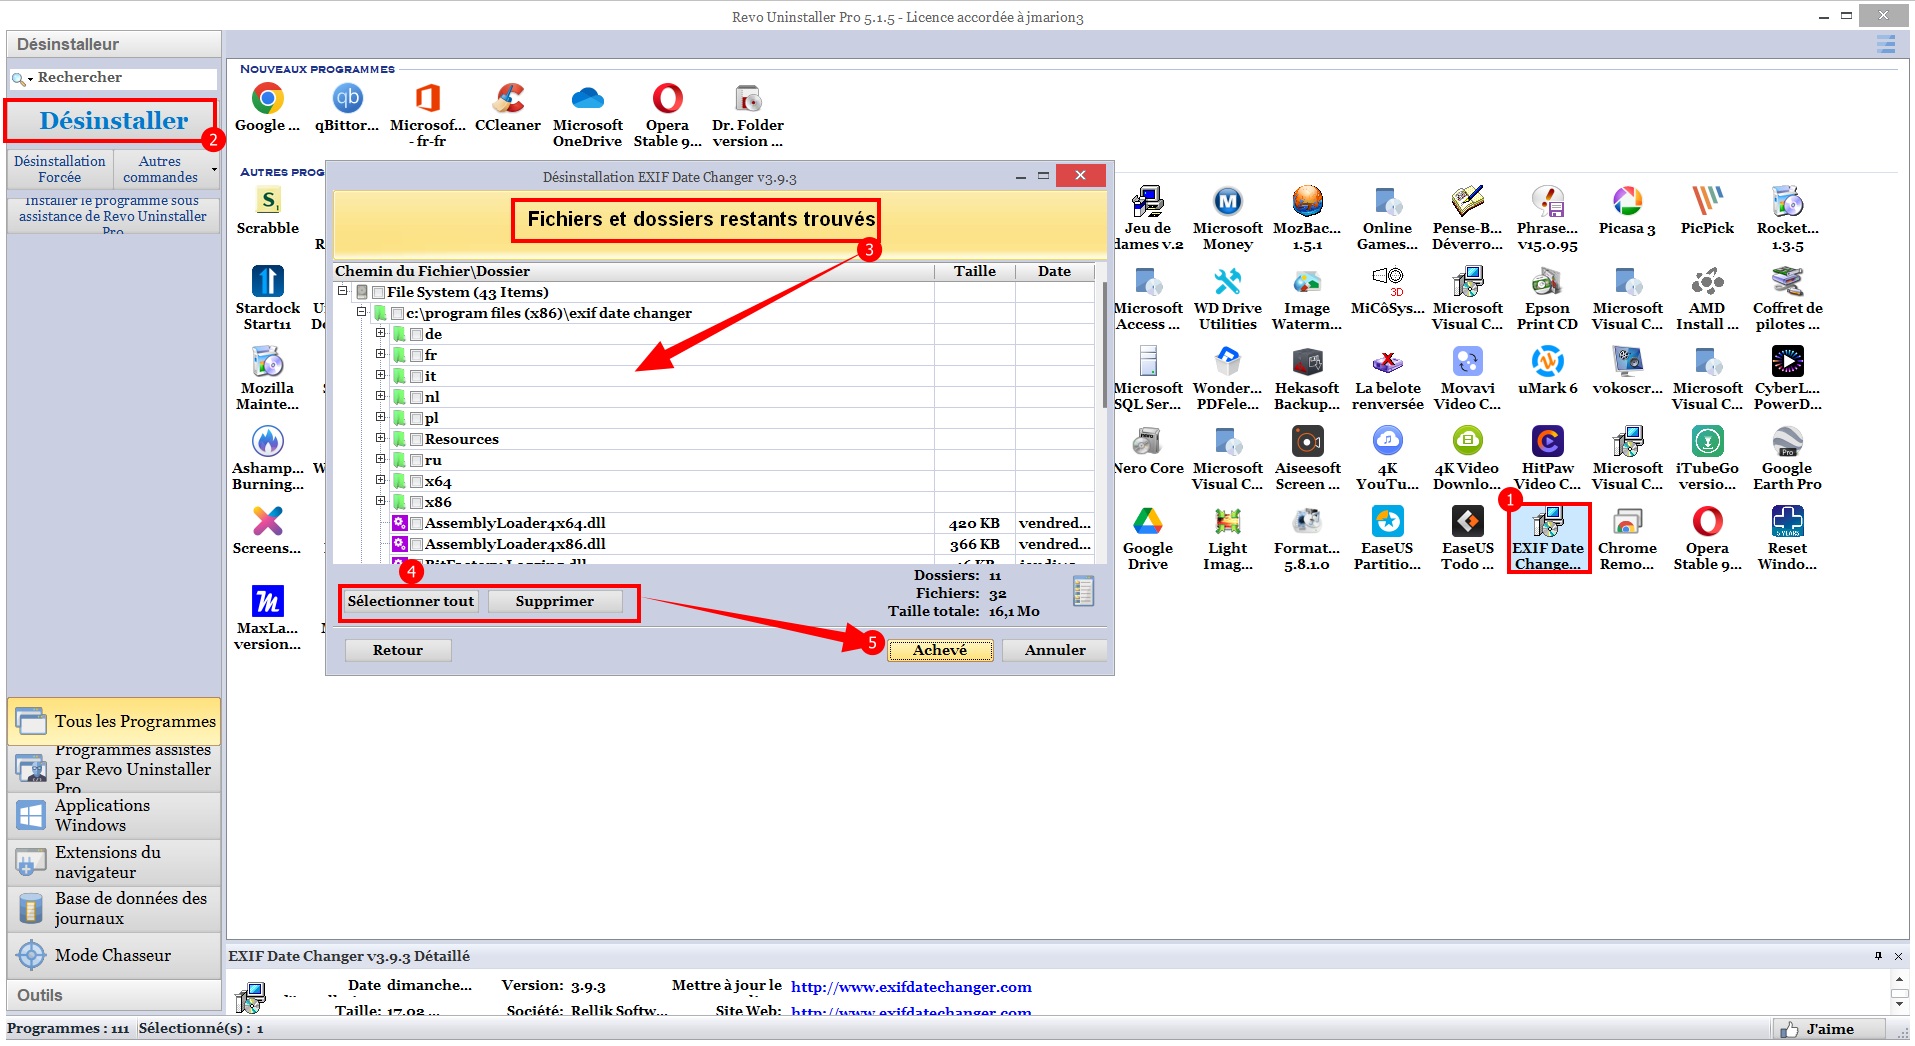Select the CCleaner program icon

508,98
